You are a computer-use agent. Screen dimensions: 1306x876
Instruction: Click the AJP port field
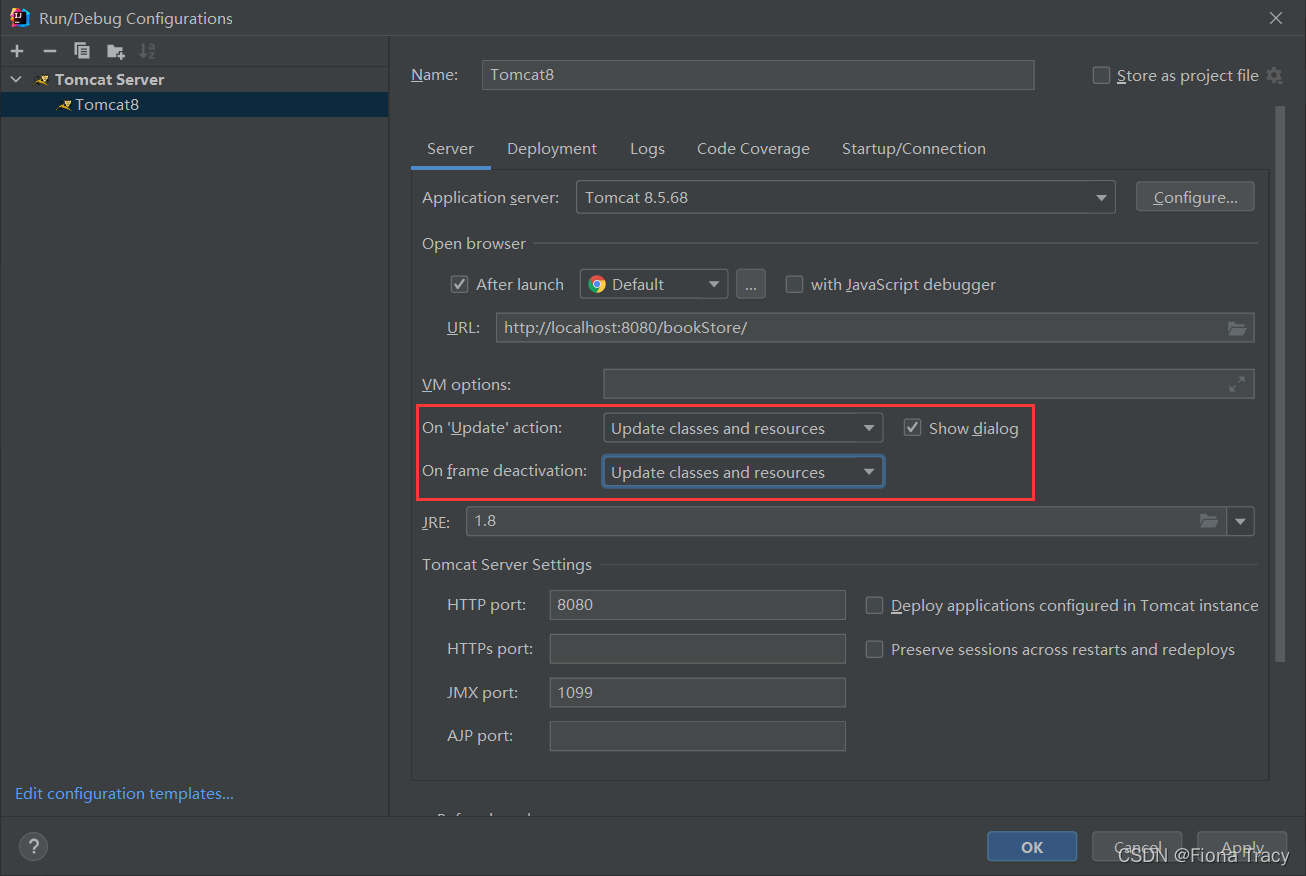click(x=698, y=736)
